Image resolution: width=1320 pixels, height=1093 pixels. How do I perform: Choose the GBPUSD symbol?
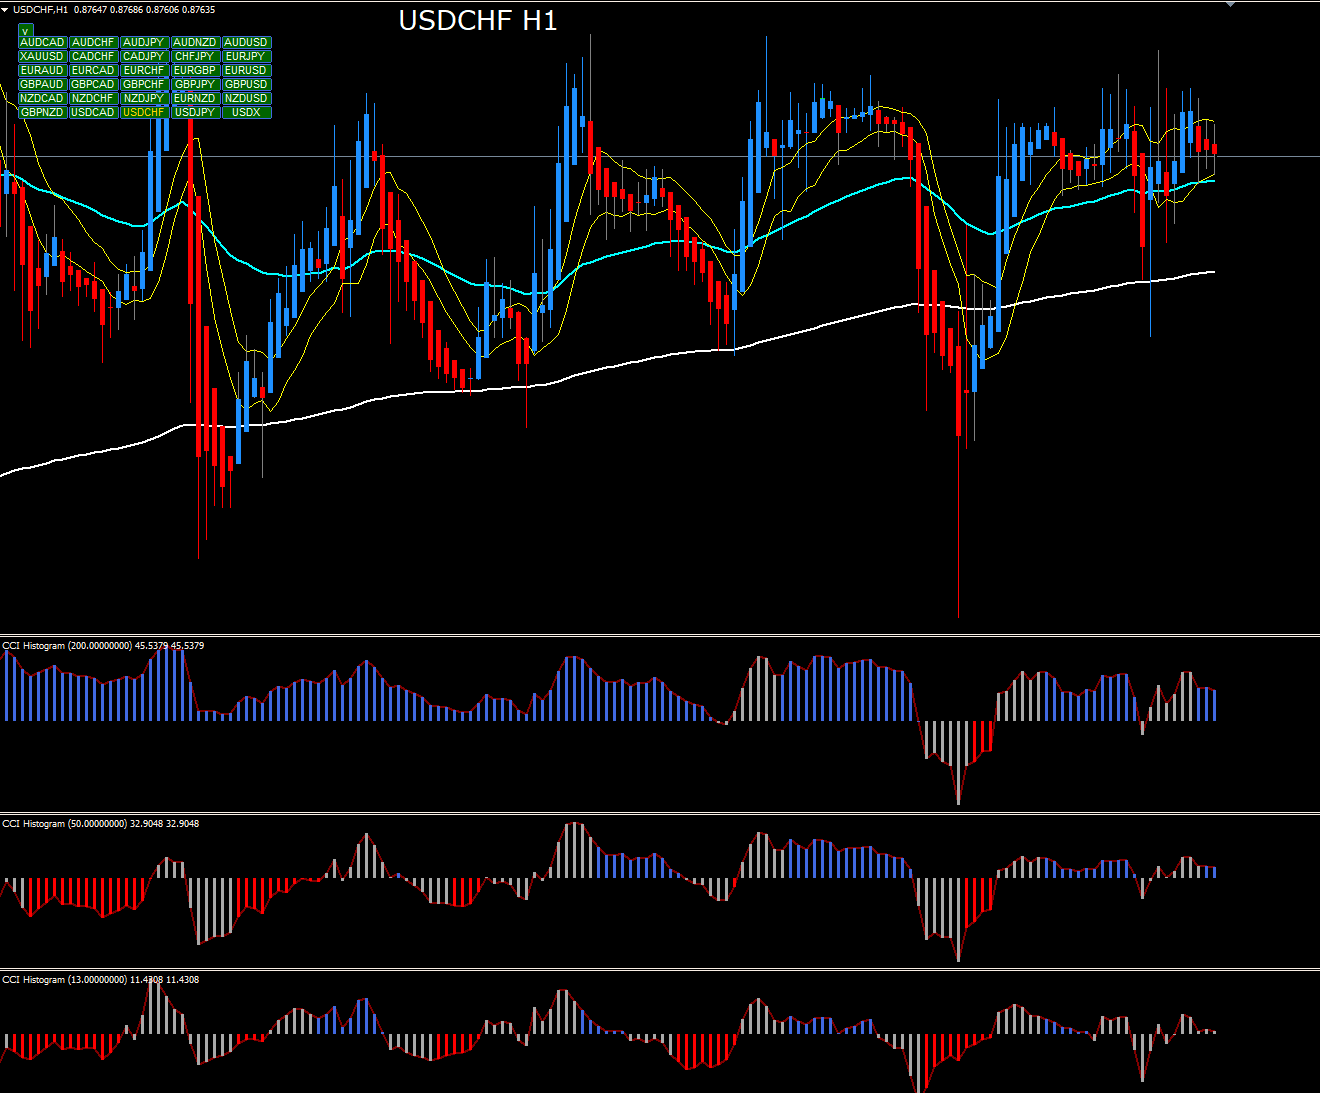pyautogui.click(x=246, y=85)
